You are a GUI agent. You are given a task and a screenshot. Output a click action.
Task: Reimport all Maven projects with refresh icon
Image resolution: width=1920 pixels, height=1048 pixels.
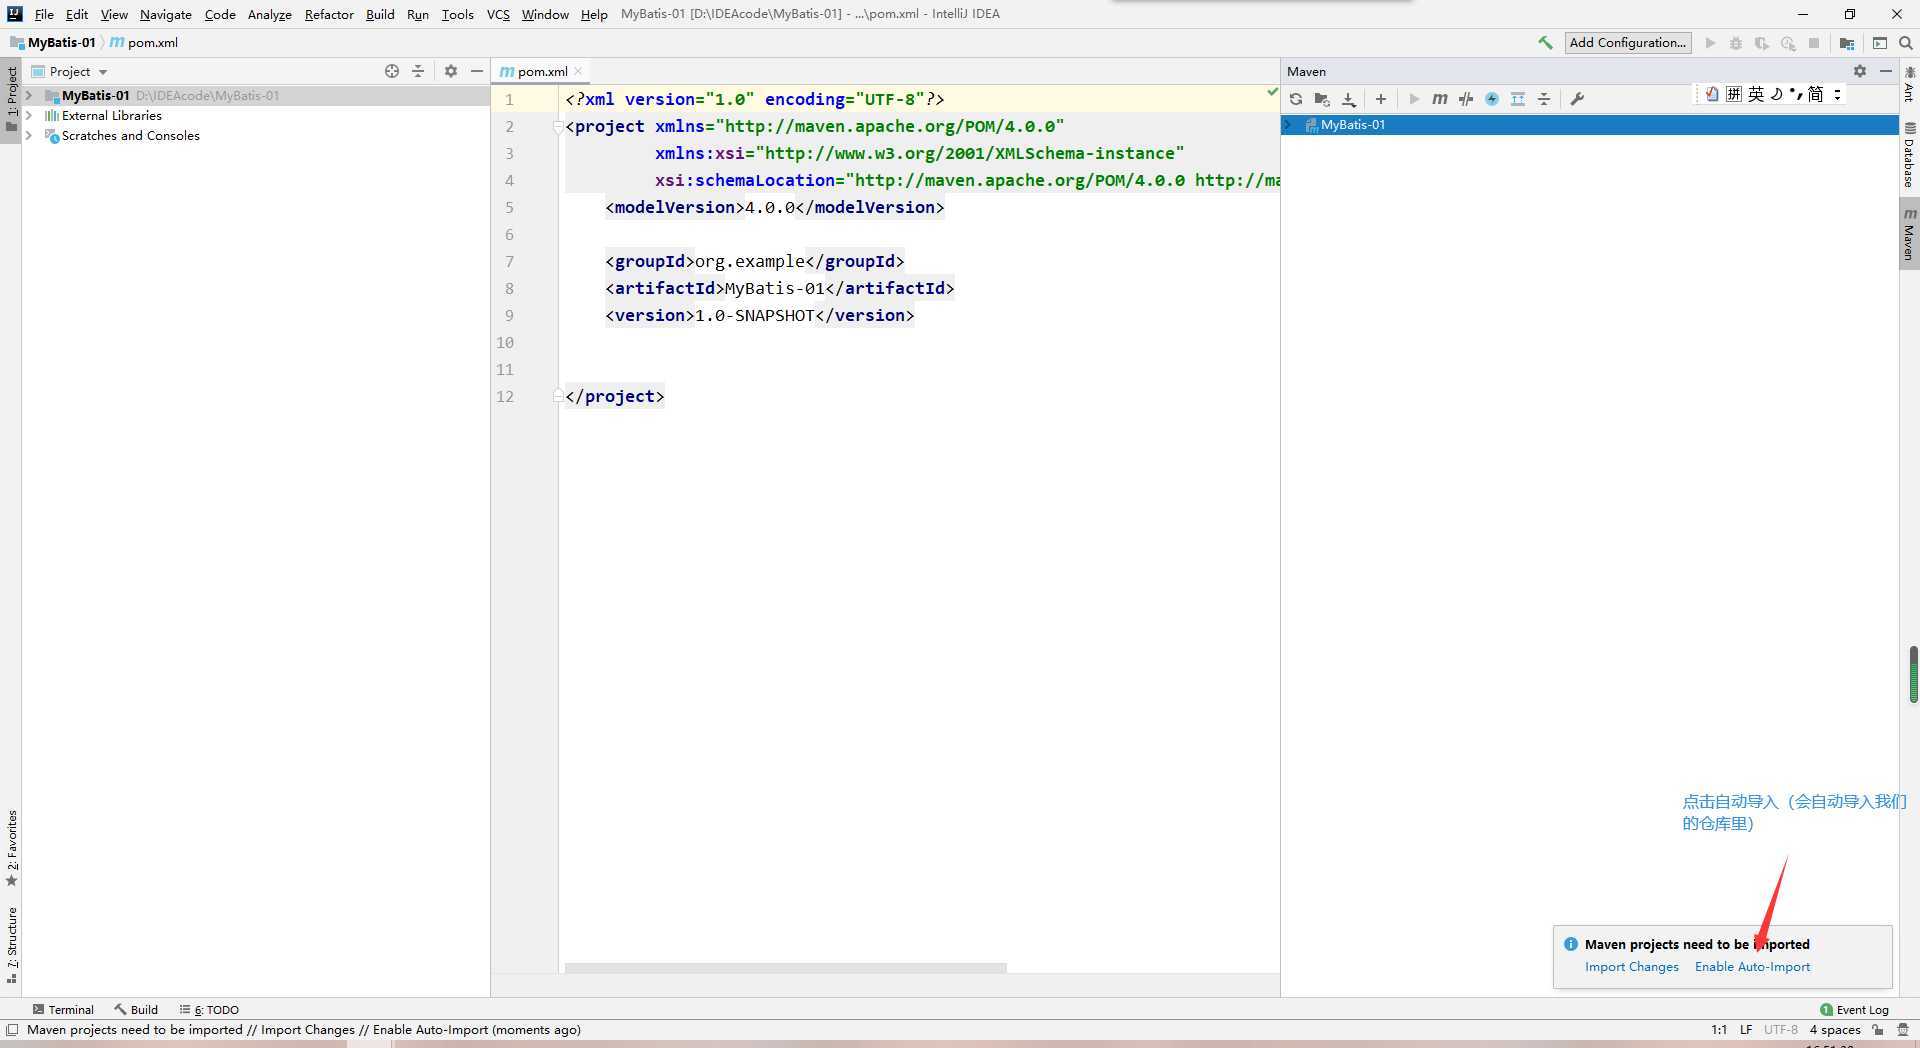pyautogui.click(x=1296, y=99)
